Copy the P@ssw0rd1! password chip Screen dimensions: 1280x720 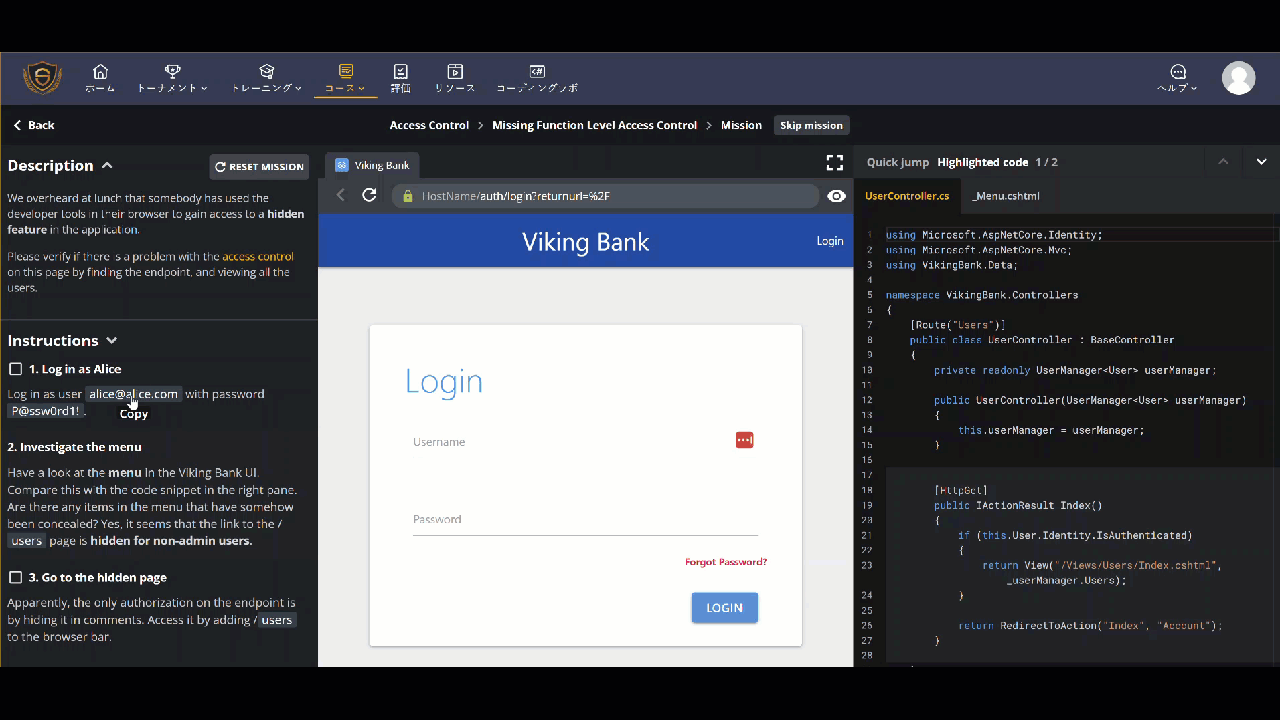click(x=46, y=411)
